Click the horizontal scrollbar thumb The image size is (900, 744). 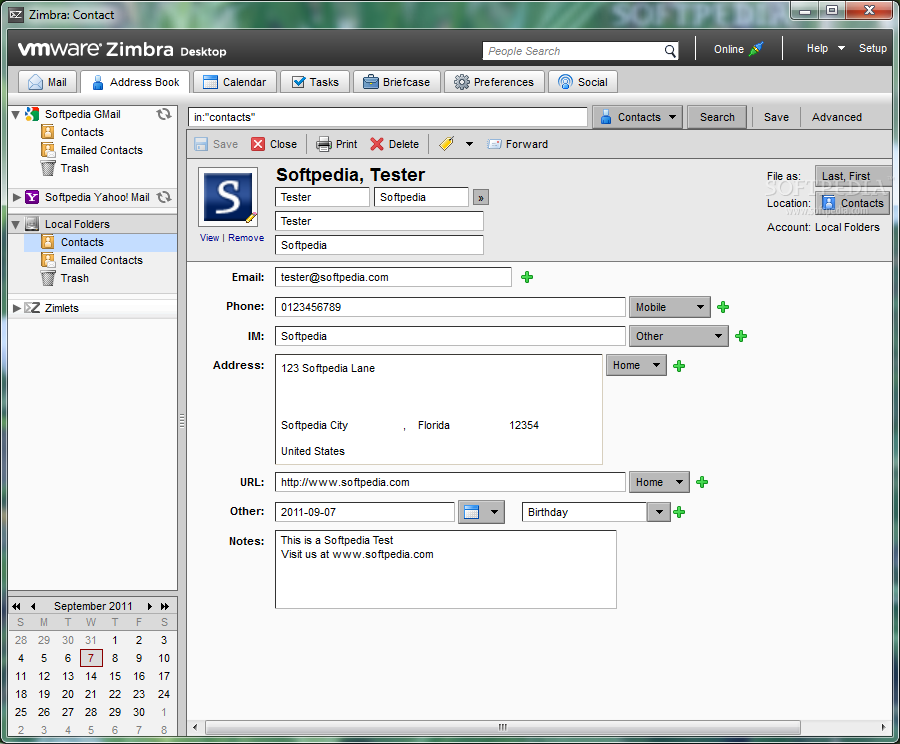(x=503, y=727)
